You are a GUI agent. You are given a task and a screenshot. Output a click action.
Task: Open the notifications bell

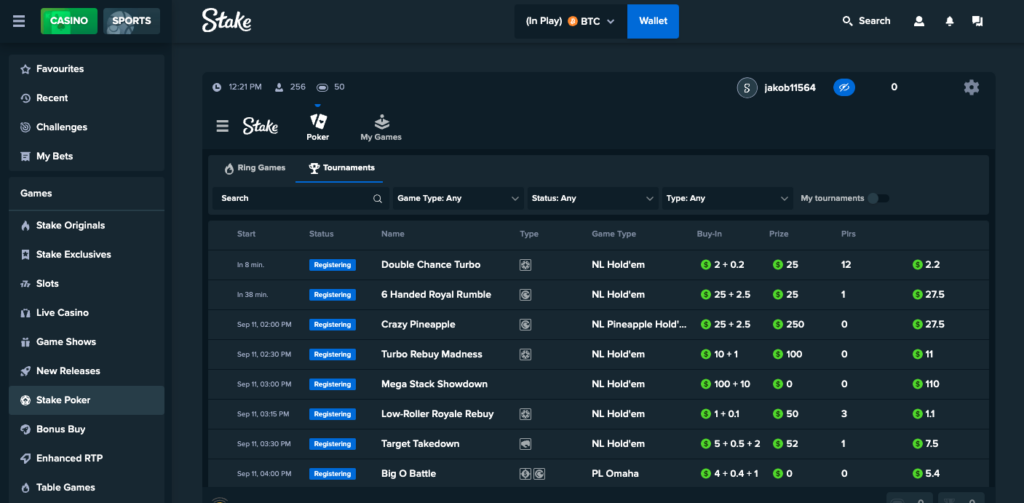point(950,21)
